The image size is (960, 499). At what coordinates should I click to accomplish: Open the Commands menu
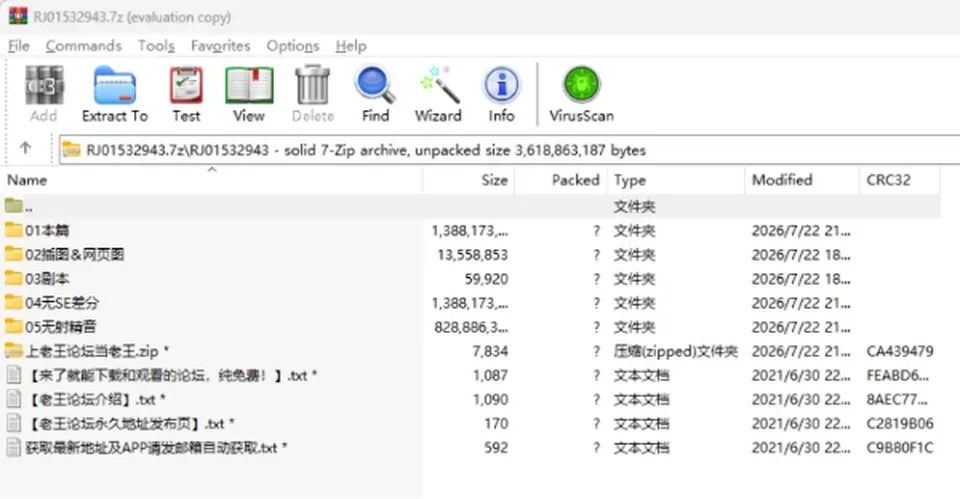[83, 46]
